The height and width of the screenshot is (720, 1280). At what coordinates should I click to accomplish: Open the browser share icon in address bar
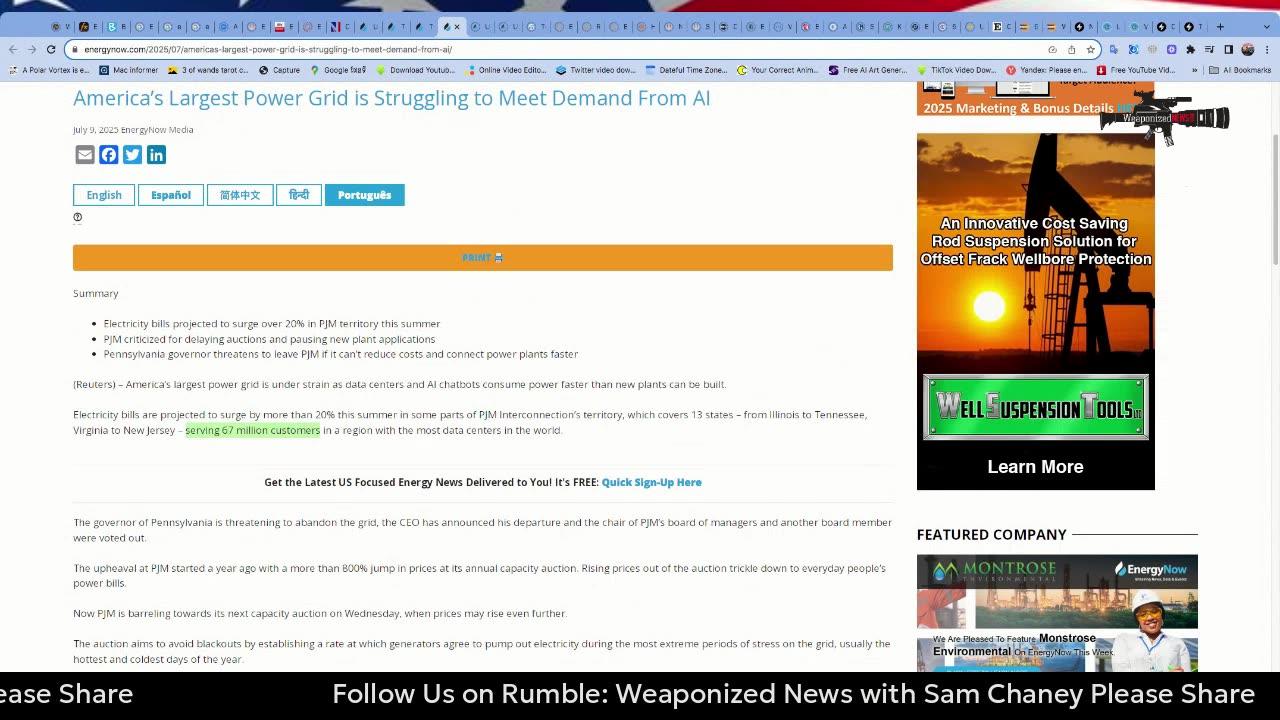click(1072, 49)
